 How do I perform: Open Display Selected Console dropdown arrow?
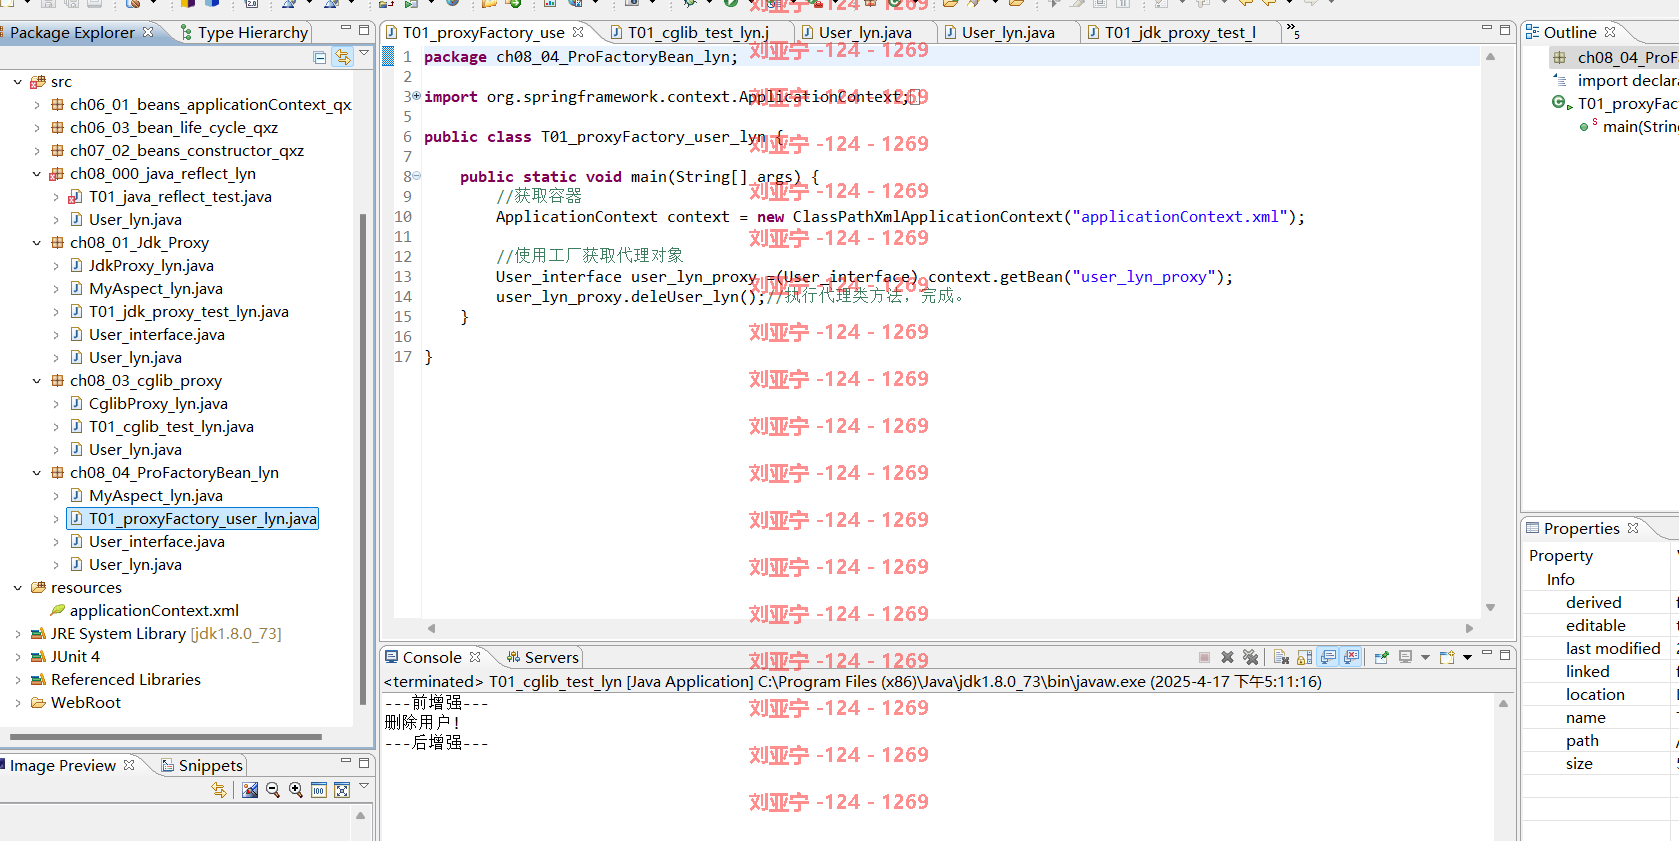(1425, 658)
